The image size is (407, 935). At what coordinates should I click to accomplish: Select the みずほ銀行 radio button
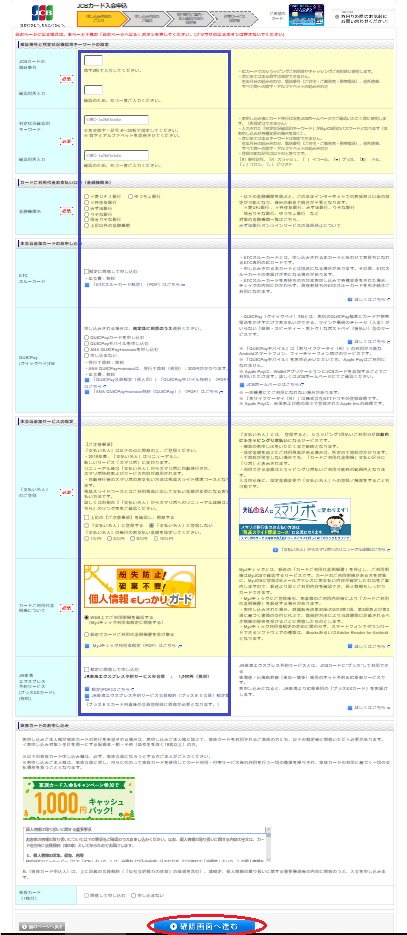click(86, 208)
